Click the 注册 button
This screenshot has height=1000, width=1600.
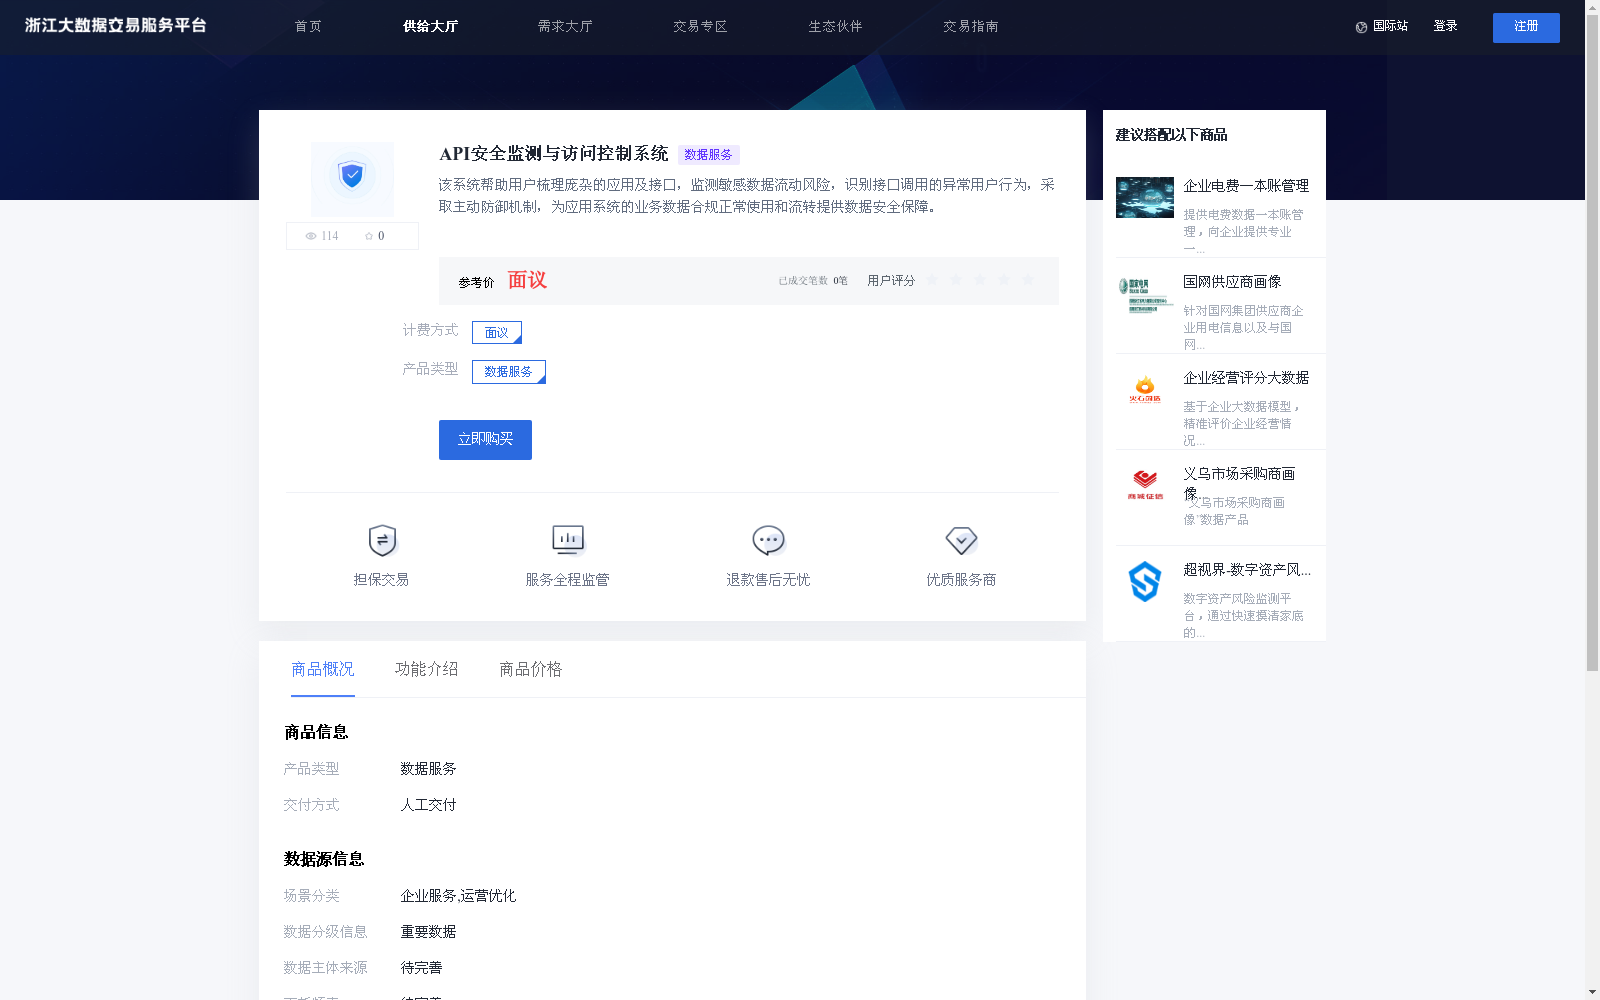1526,28
